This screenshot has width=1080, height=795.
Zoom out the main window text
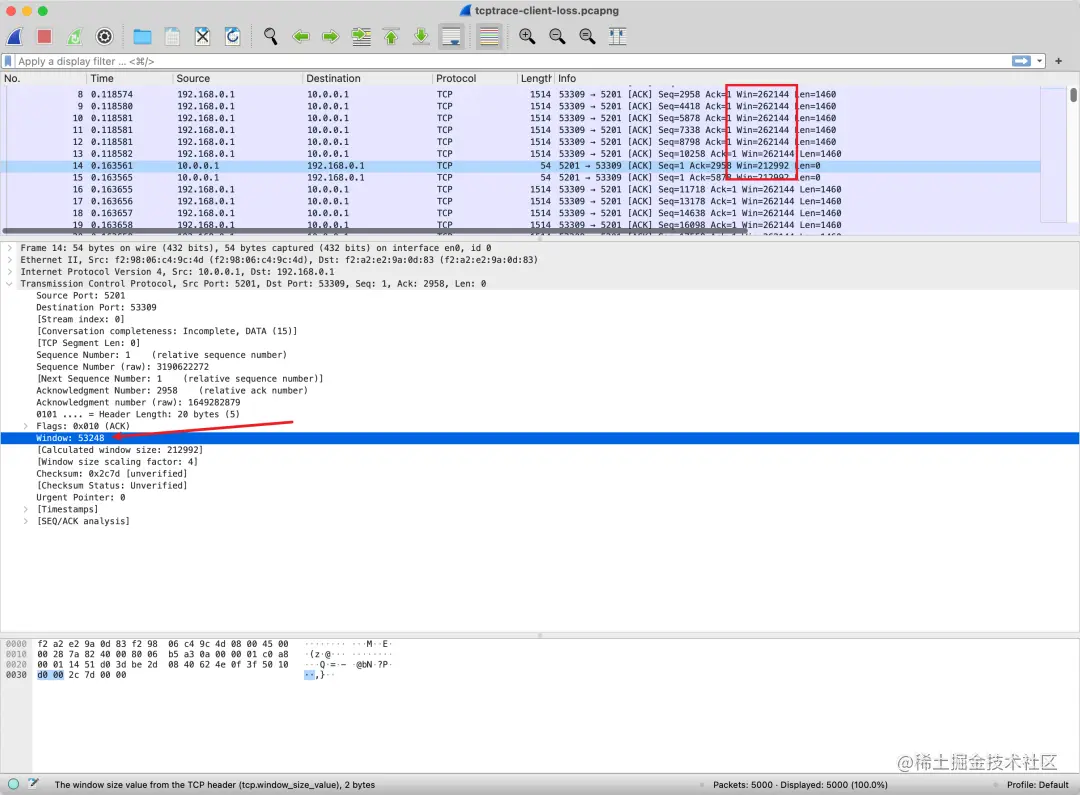pyautogui.click(x=557, y=37)
